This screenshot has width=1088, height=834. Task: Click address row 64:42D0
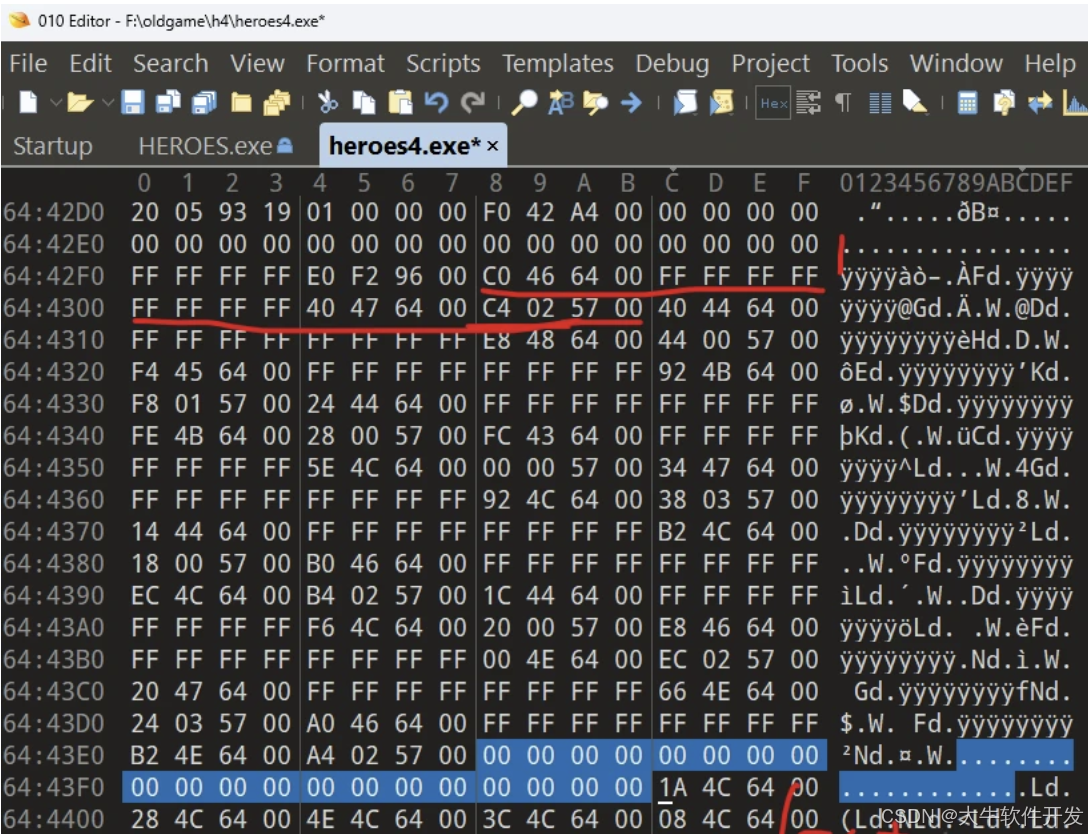point(54,212)
